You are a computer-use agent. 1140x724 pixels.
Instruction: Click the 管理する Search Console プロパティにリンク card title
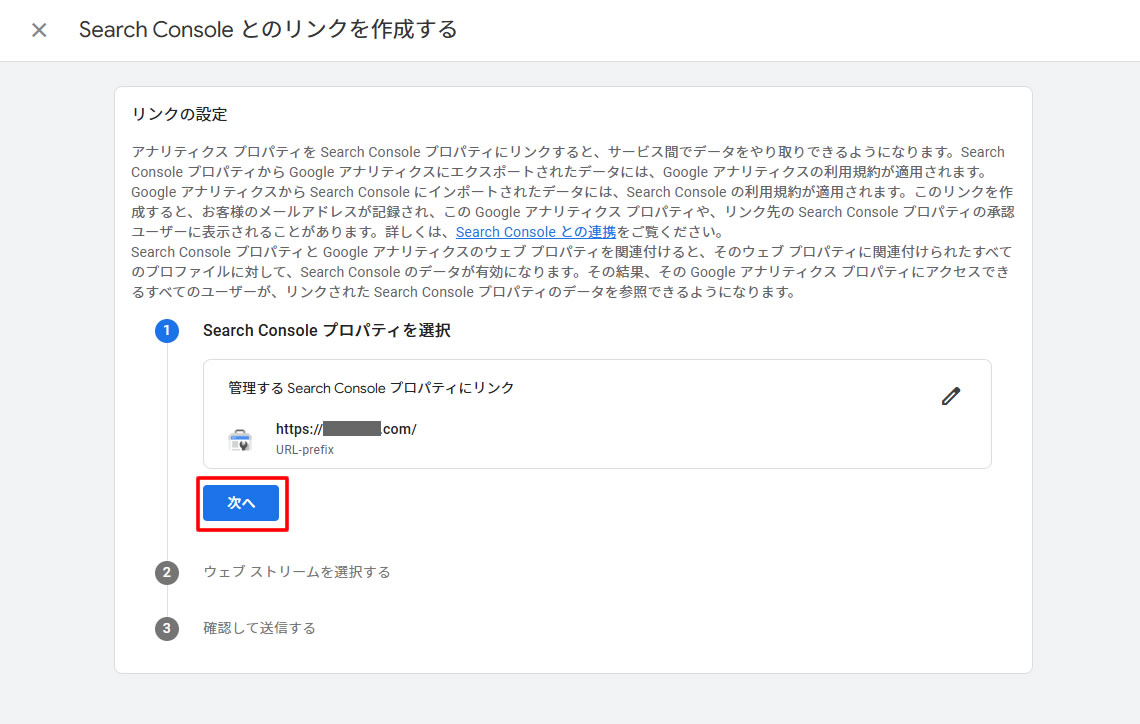371,388
